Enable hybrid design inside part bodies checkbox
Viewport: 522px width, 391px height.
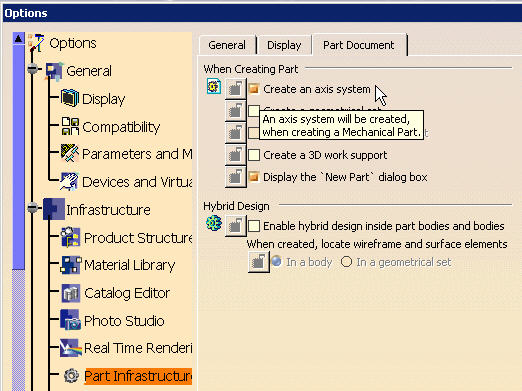[254, 226]
